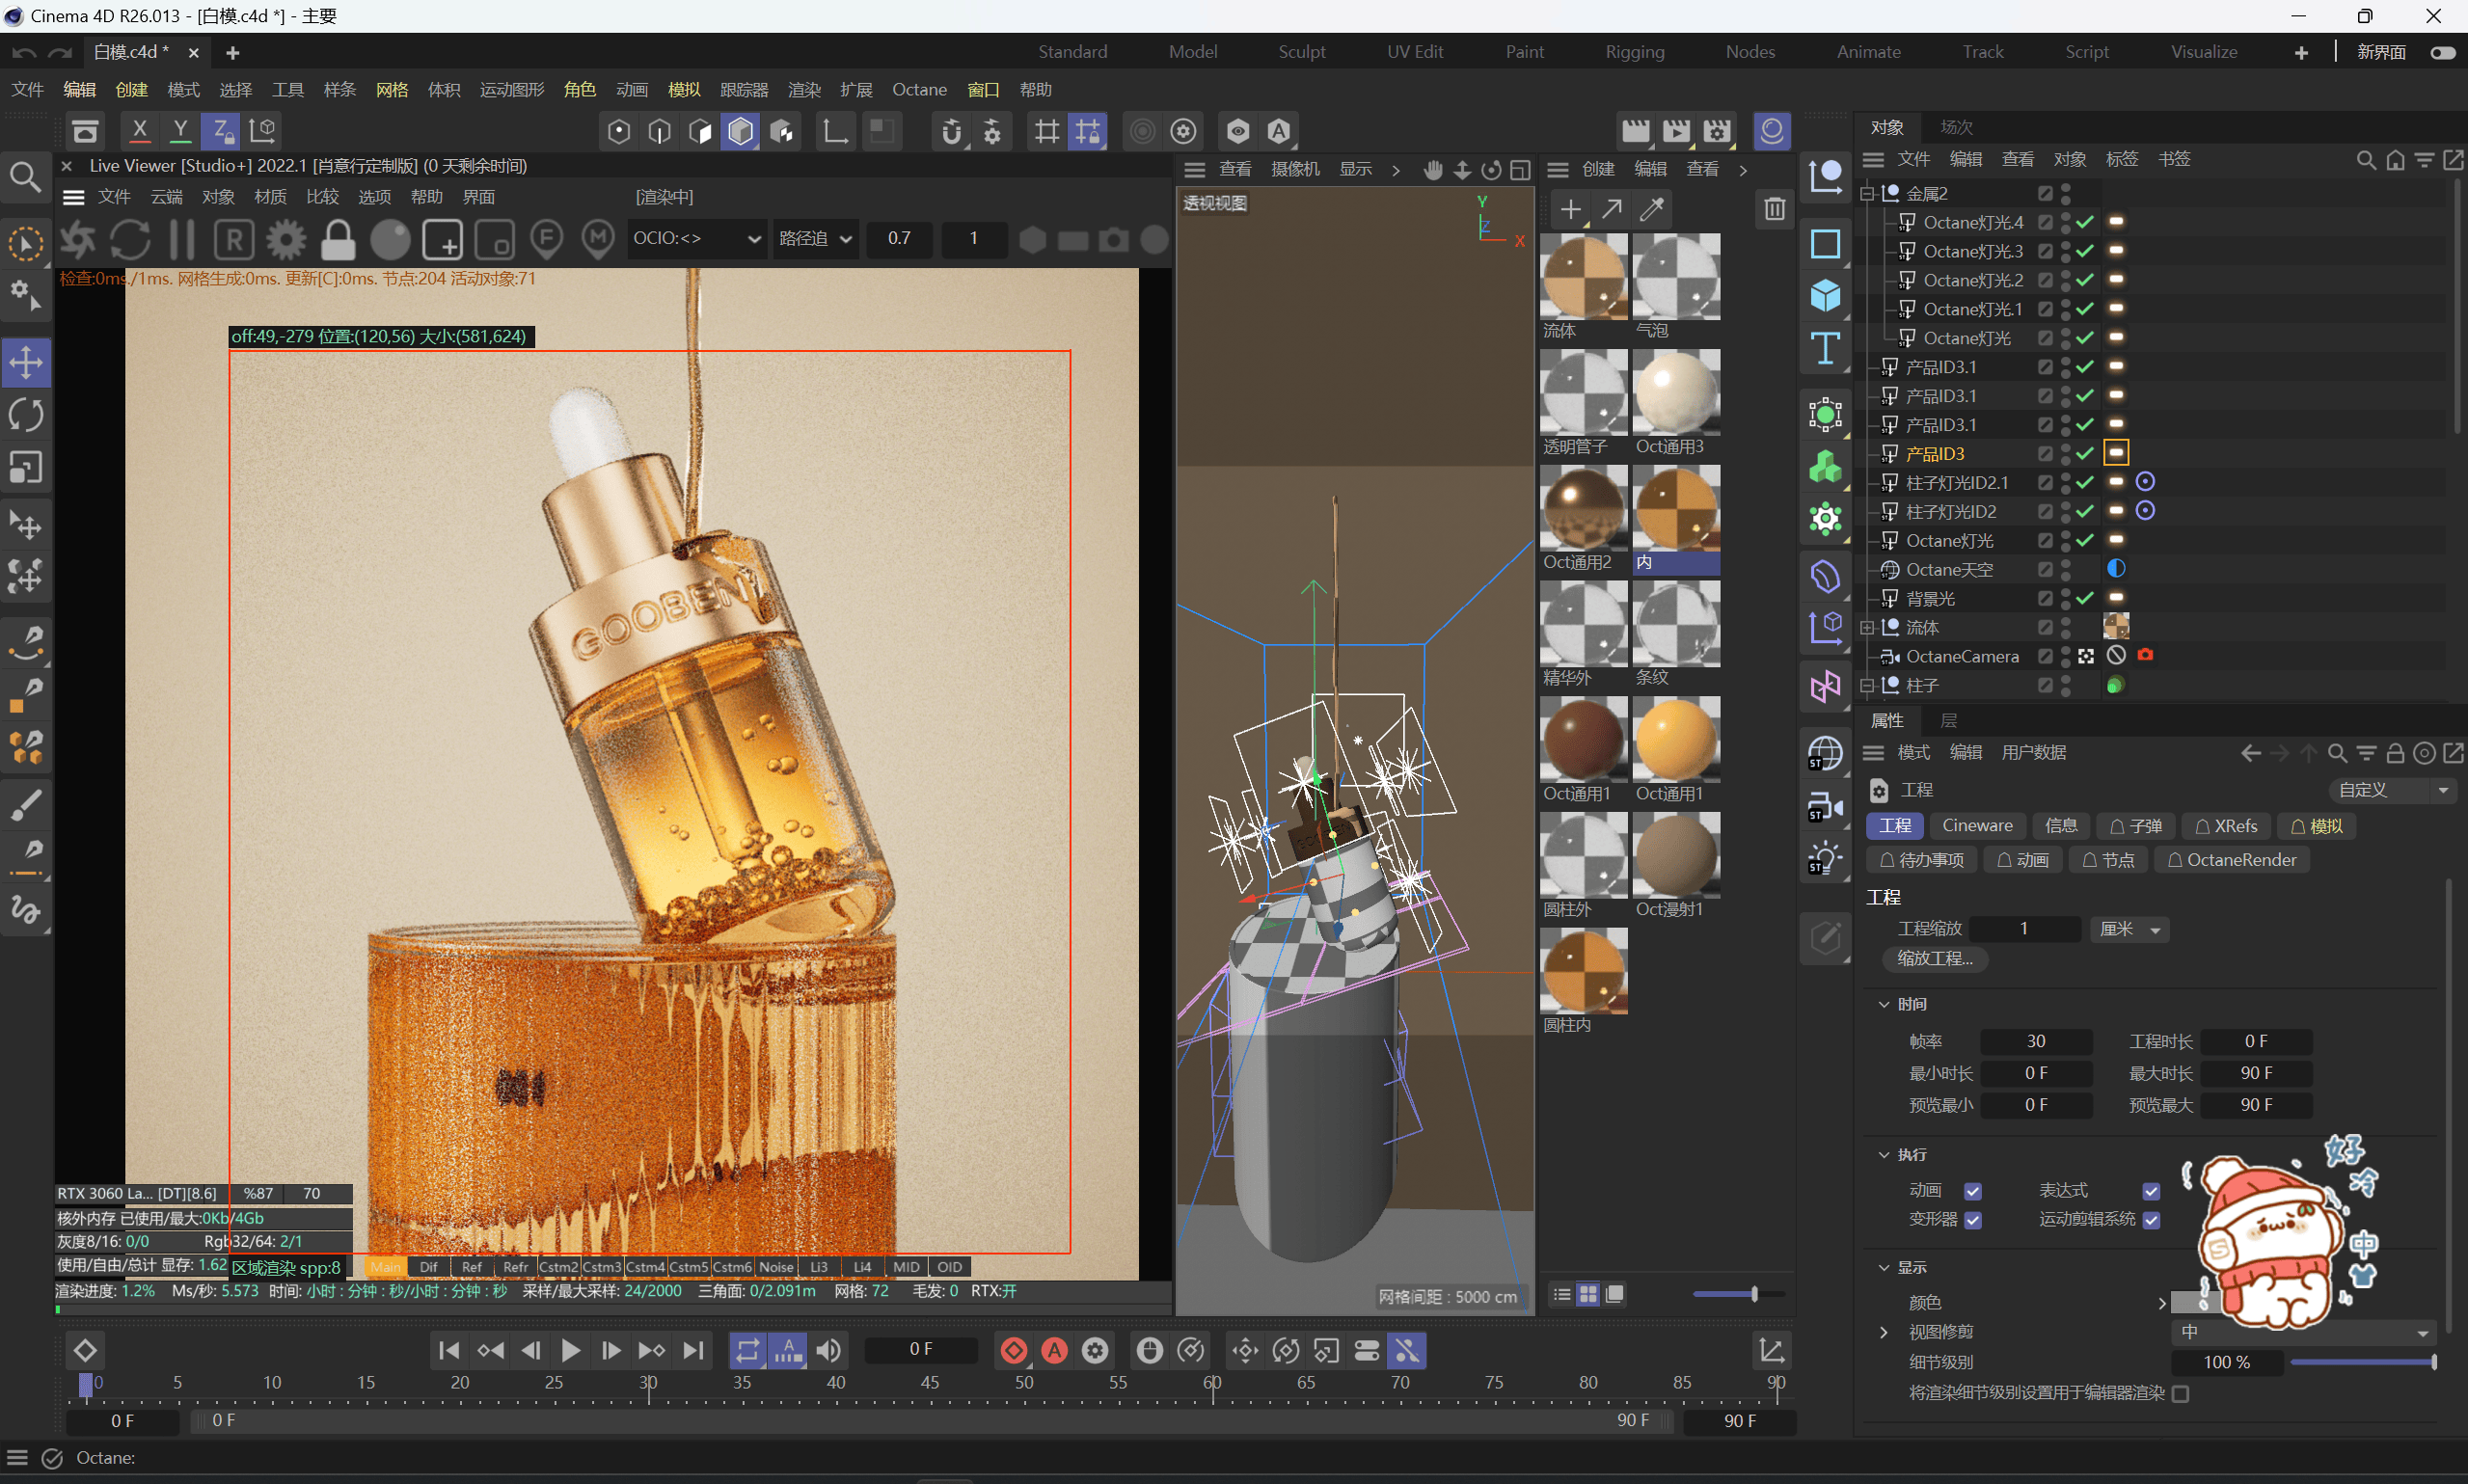Delete material with the trash icon
Screen dimensions: 2468x1484
coord(1774,208)
